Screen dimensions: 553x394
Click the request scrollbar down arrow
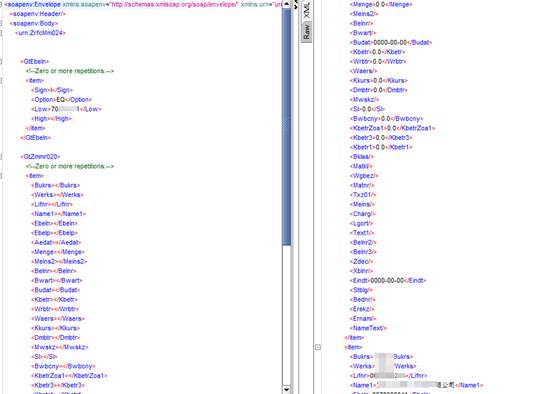287,389
